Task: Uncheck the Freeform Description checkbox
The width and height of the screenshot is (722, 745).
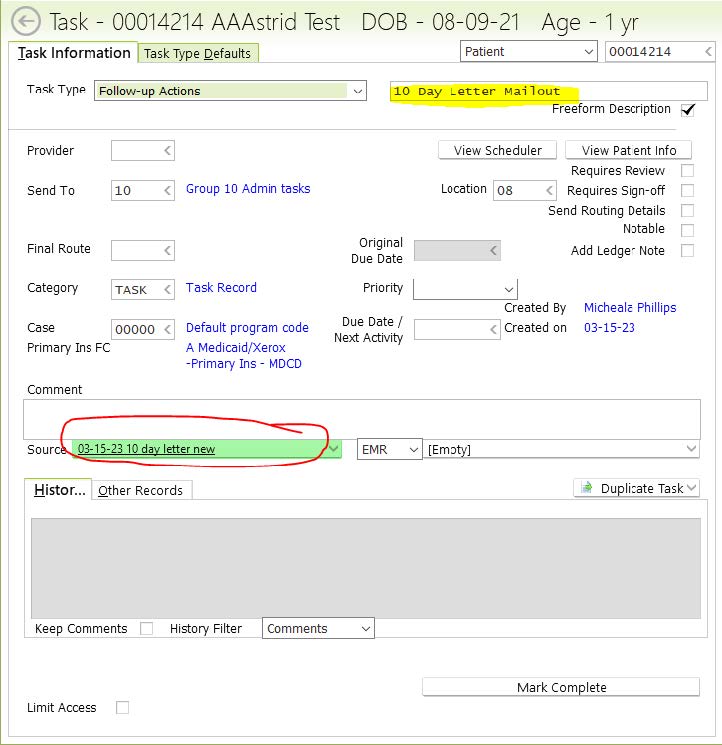Action: (688, 110)
